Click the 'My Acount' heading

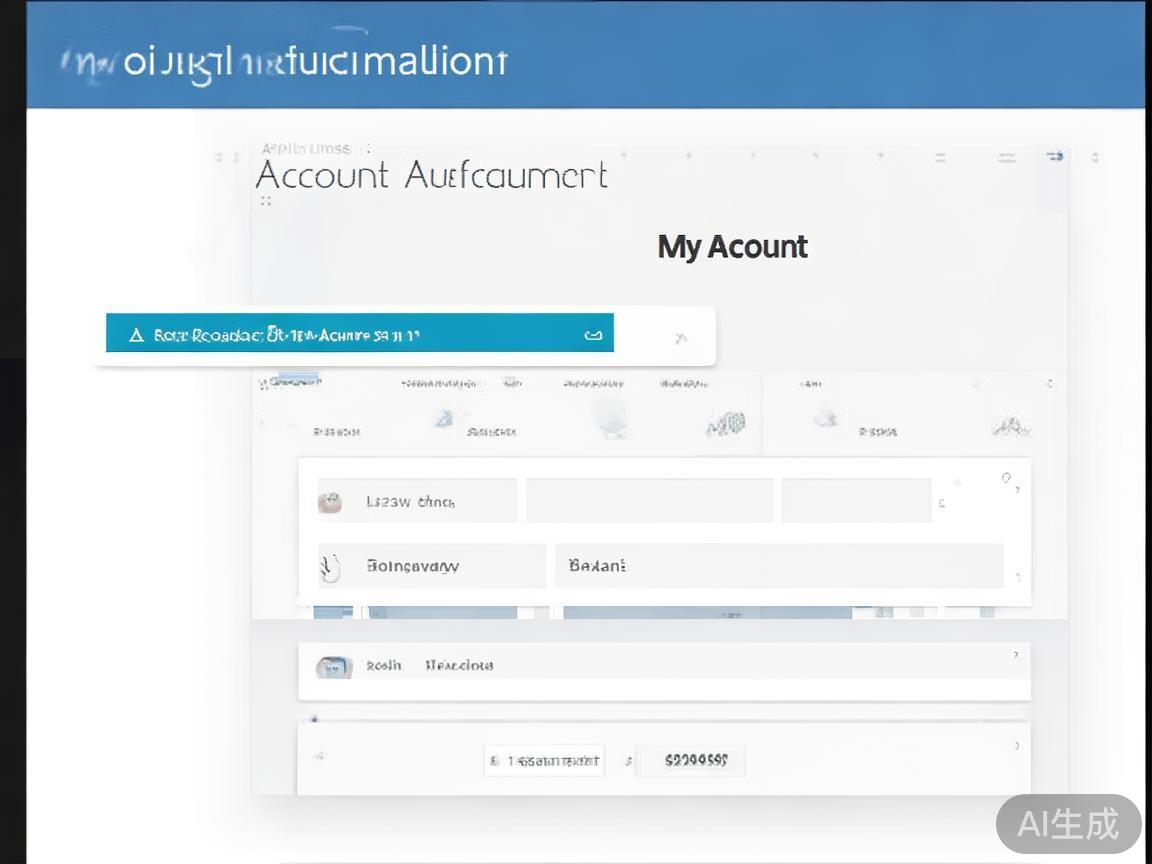[x=732, y=247]
